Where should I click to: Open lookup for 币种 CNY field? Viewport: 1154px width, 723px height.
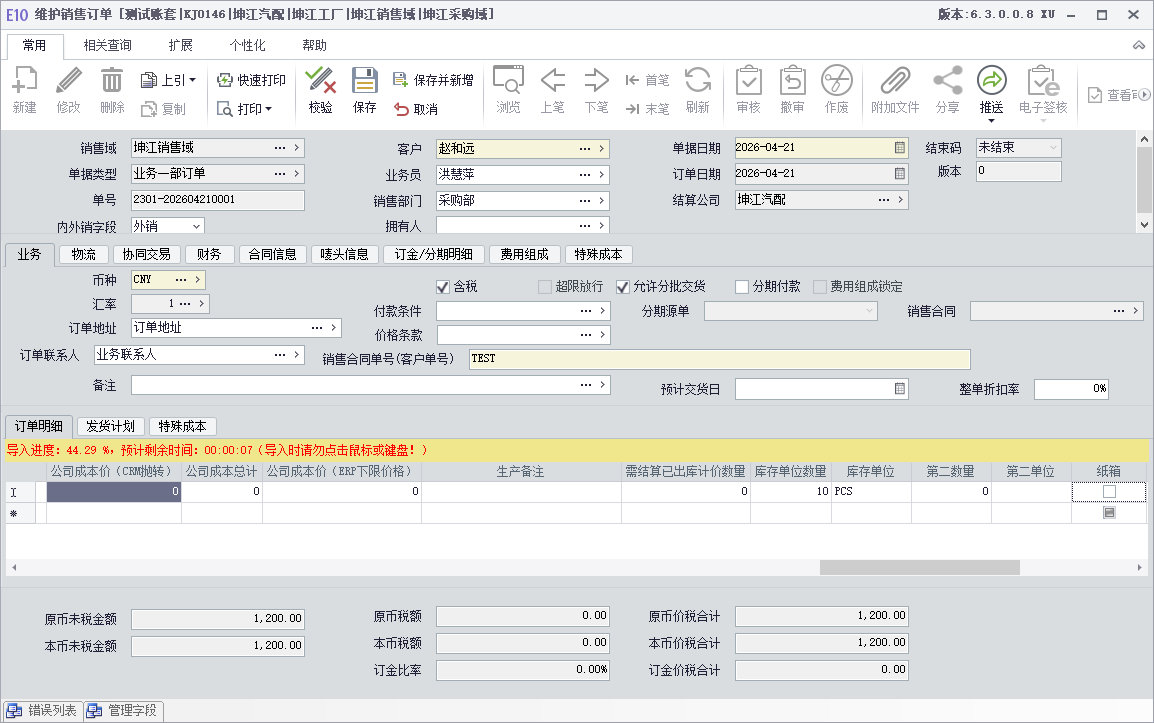coord(181,280)
